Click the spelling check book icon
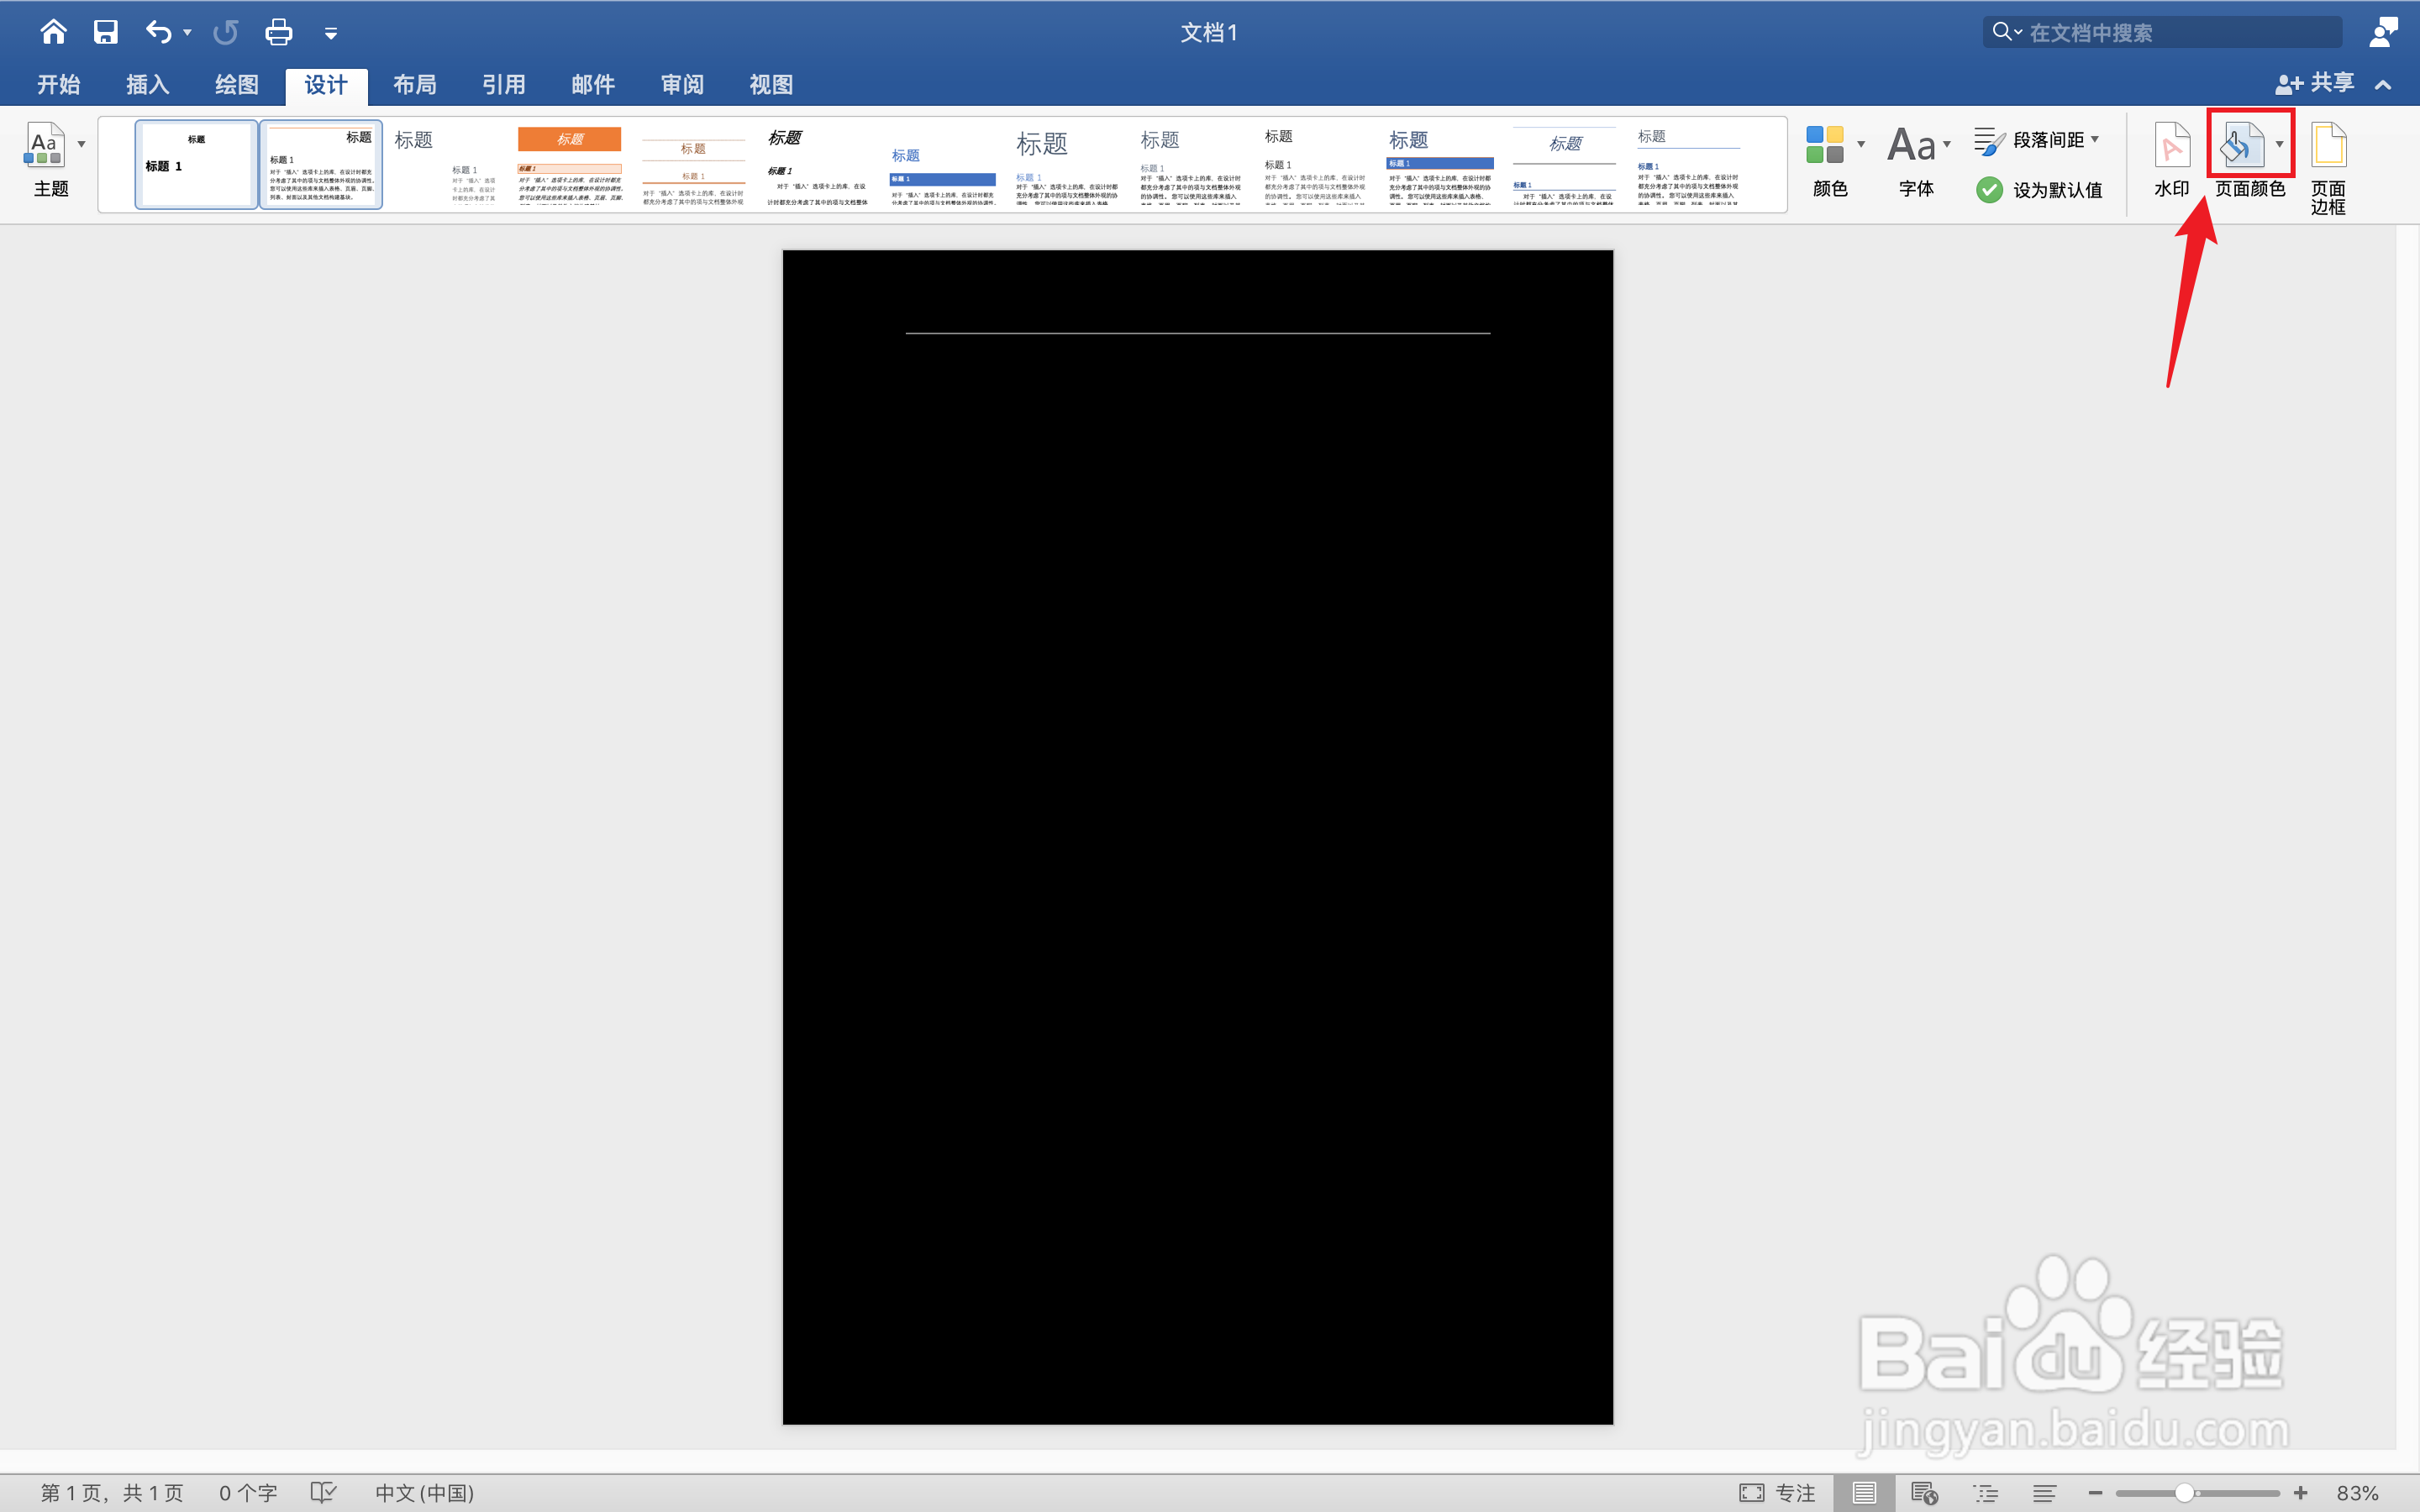Image resolution: width=2420 pixels, height=1512 pixels. tap(323, 1492)
